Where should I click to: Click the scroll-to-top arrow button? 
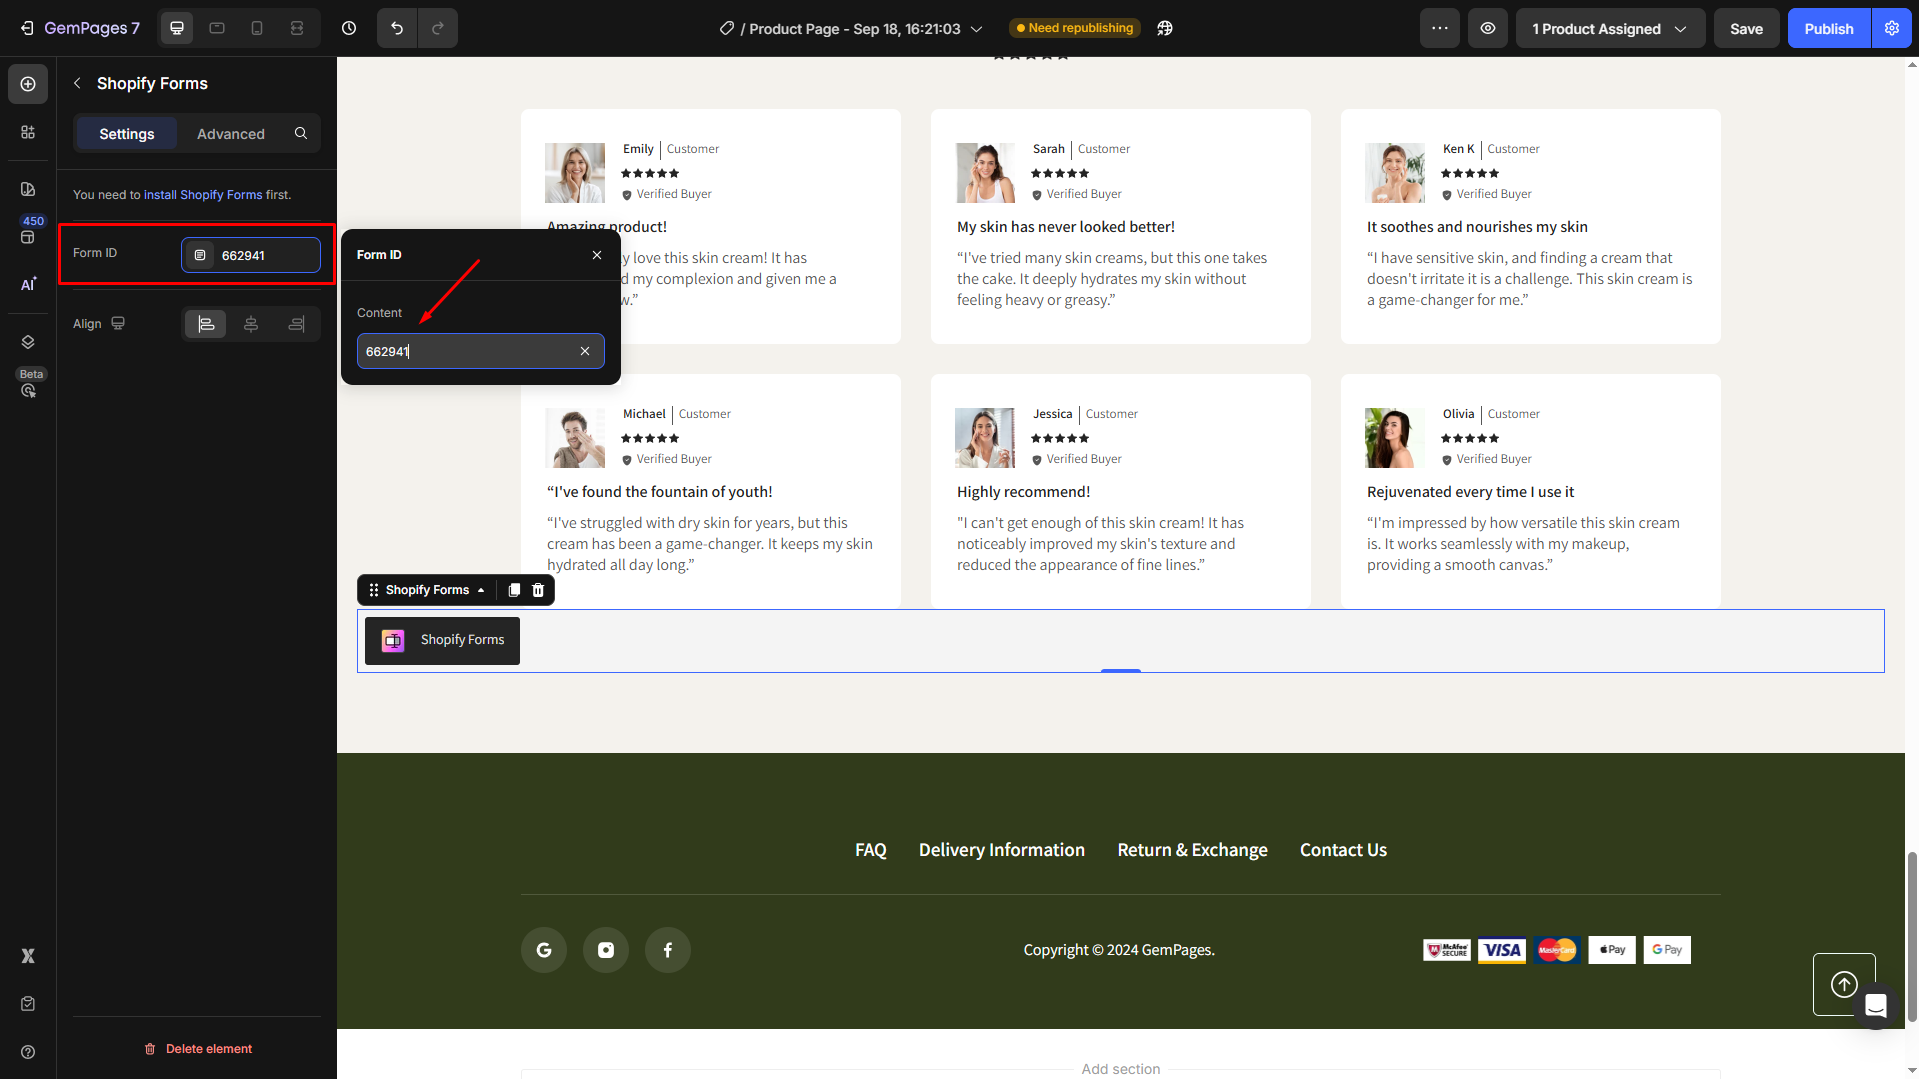coord(1844,984)
